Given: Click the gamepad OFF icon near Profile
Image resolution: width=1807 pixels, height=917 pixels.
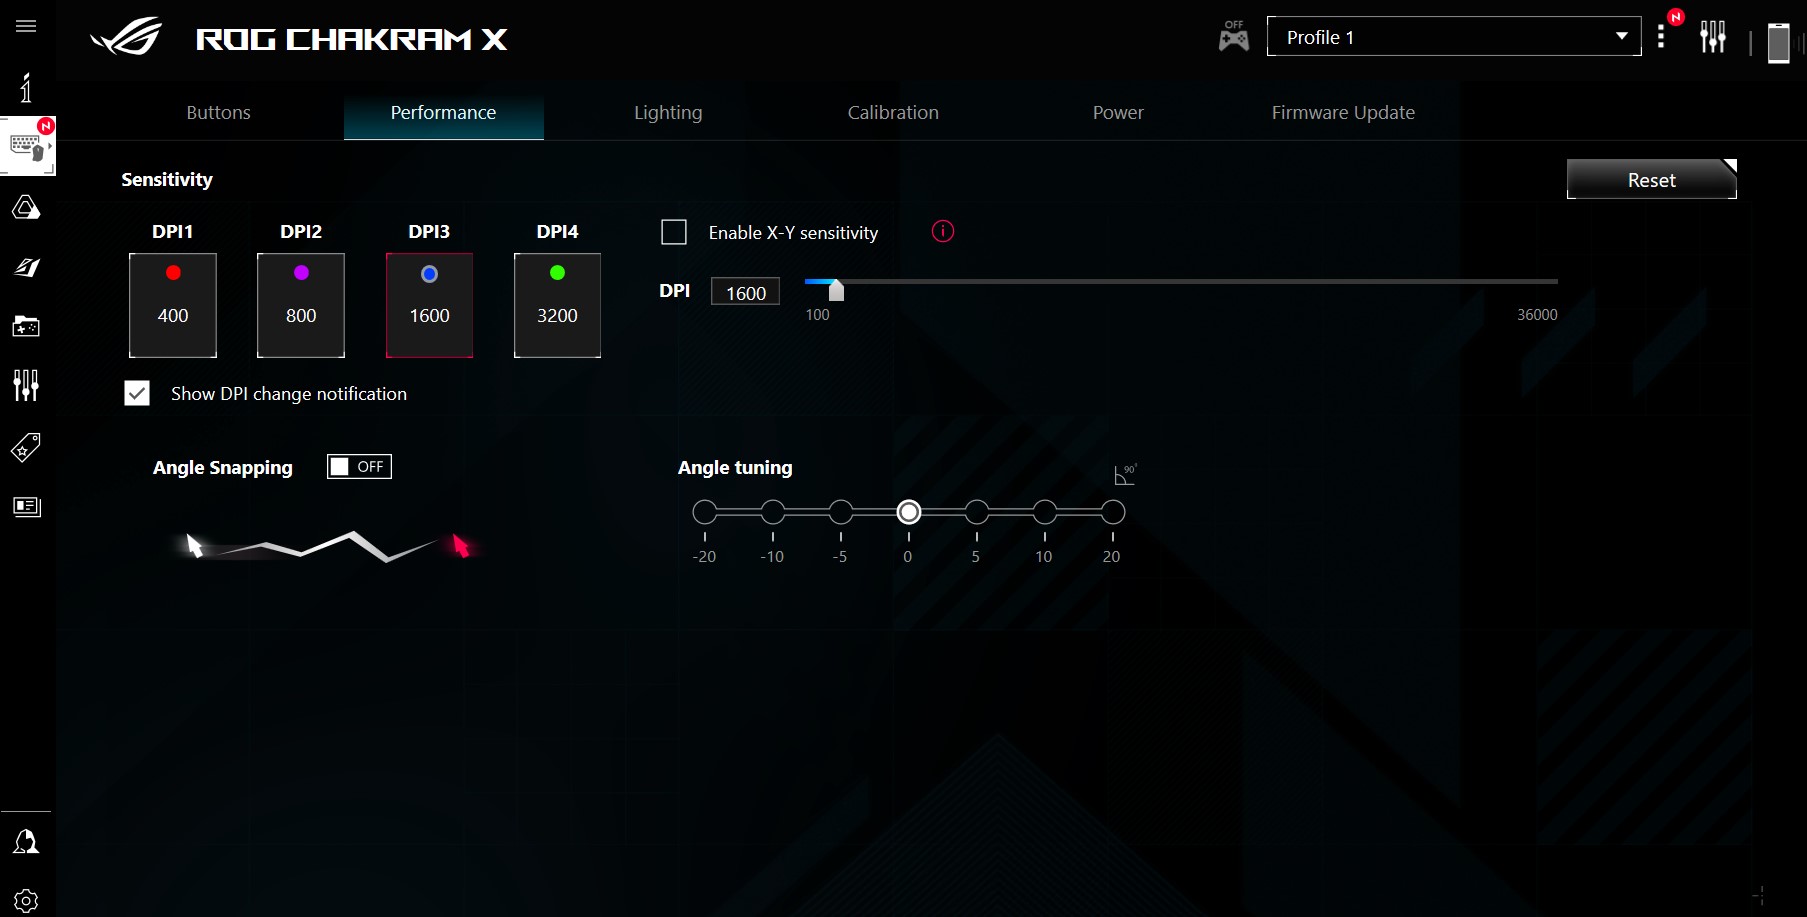Looking at the screenshot, I should click(1233, 37).
